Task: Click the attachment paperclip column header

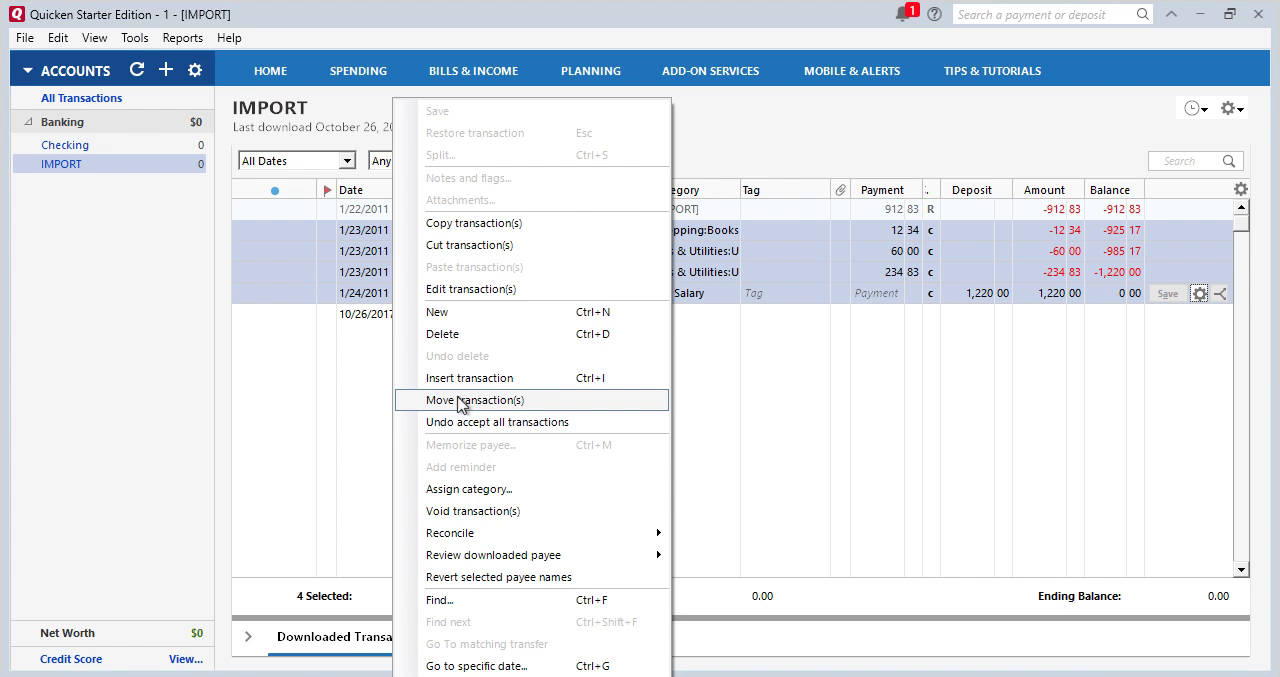Action: pyautogui.click(x=840, y=190)
